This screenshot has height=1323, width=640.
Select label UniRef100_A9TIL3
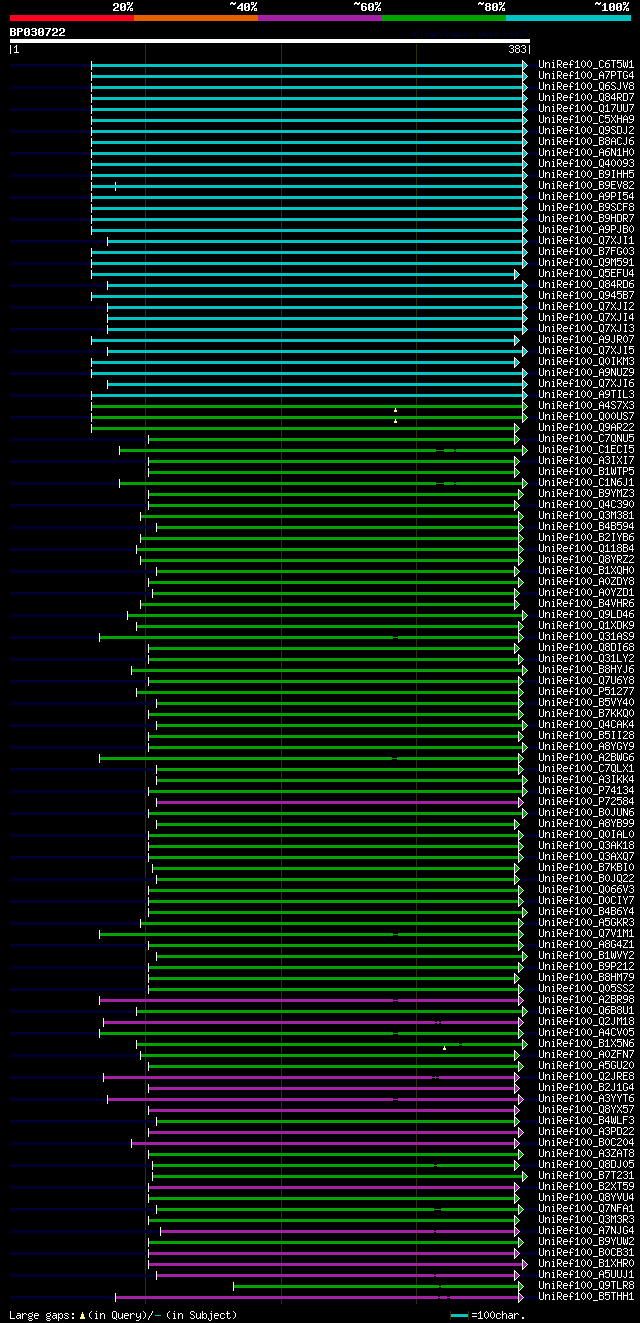(x=586, y=394)
